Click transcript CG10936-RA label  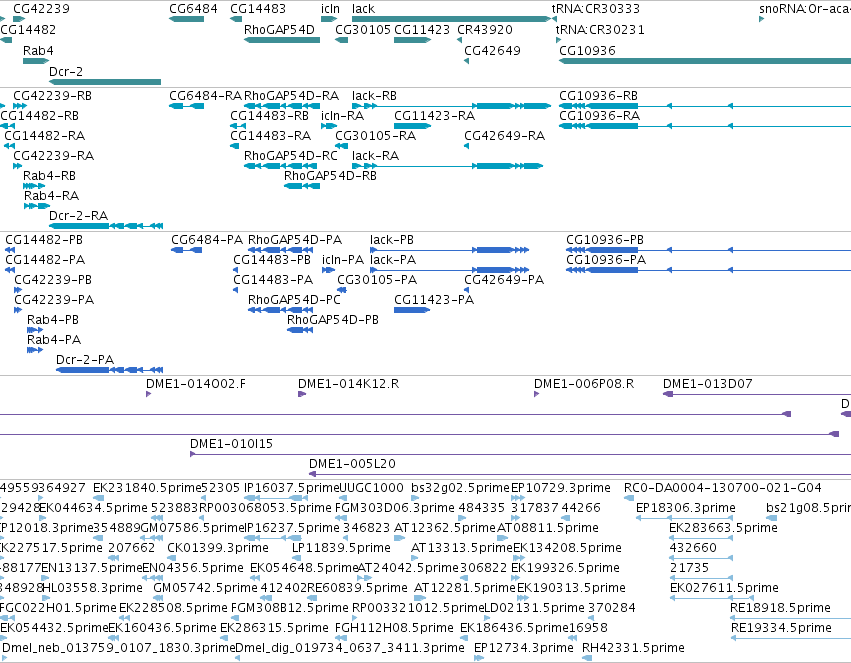tap(599, 116)
